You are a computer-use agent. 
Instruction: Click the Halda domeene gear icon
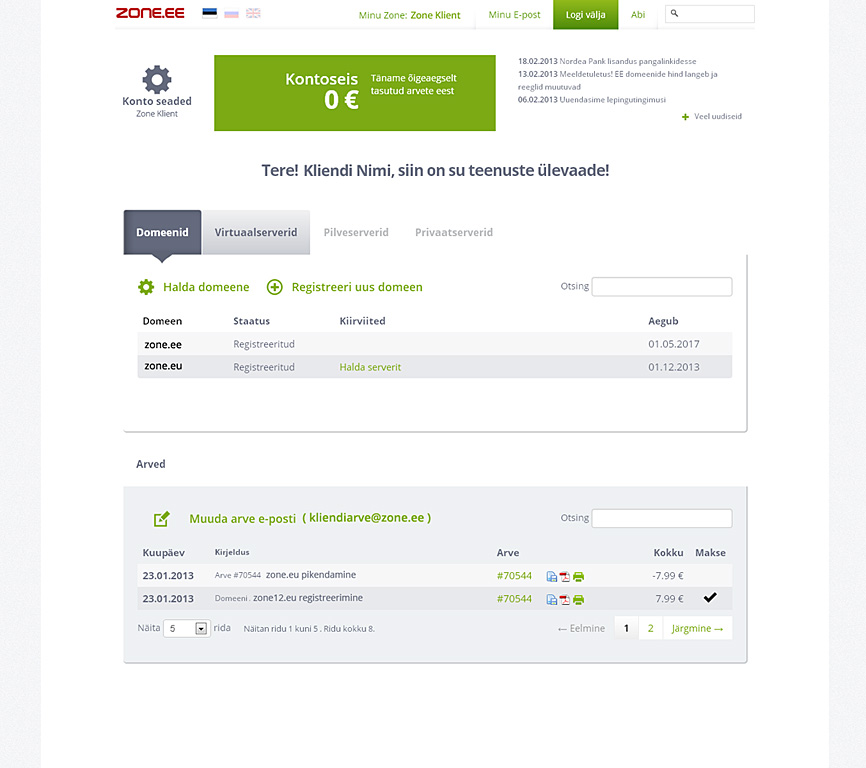coord(146,287)
